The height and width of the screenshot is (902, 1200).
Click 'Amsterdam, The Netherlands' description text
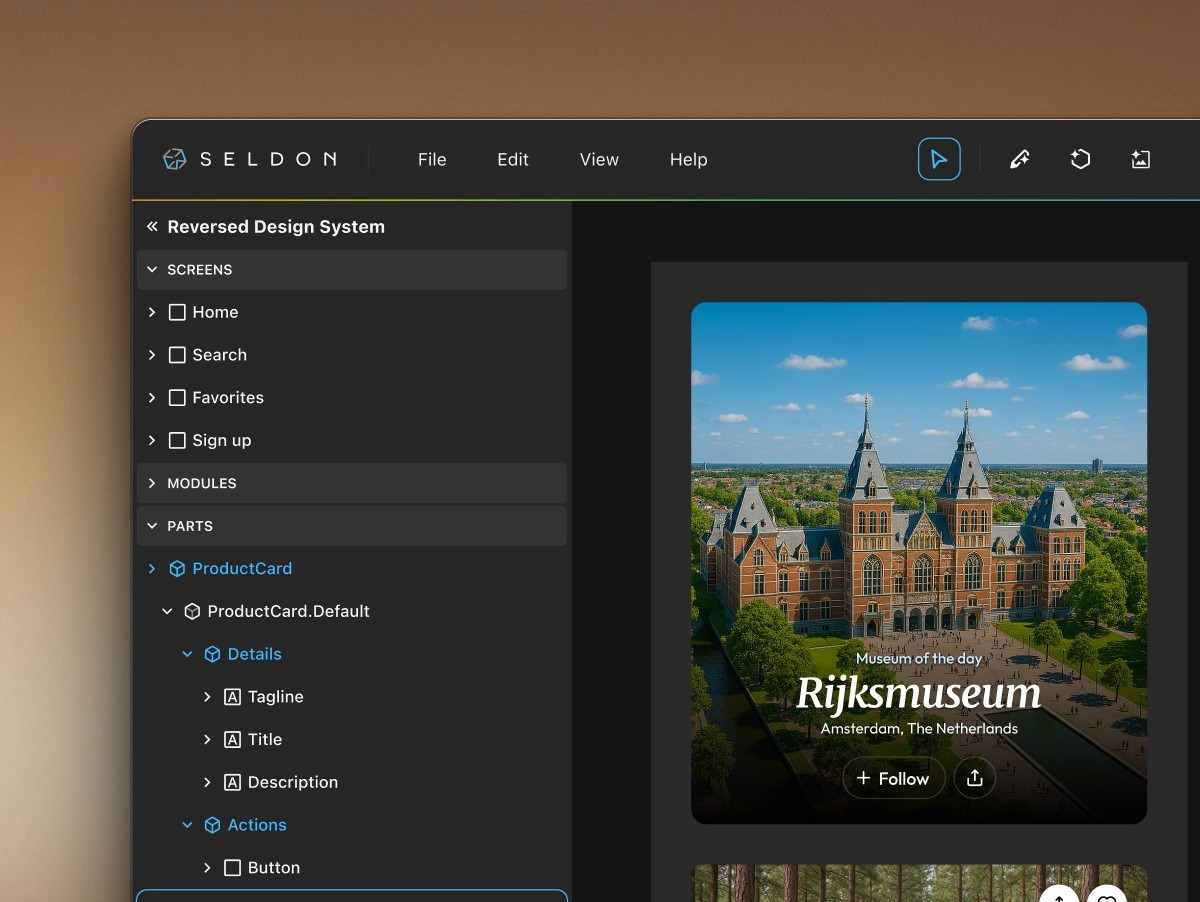click(919, 729)
